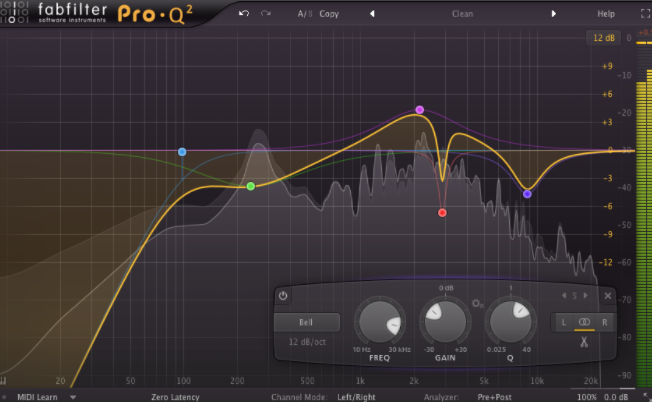The width and height of the screenshot is (652, 402).
Task: Enter full screen mode icon
Action: [x=646, y=14]
